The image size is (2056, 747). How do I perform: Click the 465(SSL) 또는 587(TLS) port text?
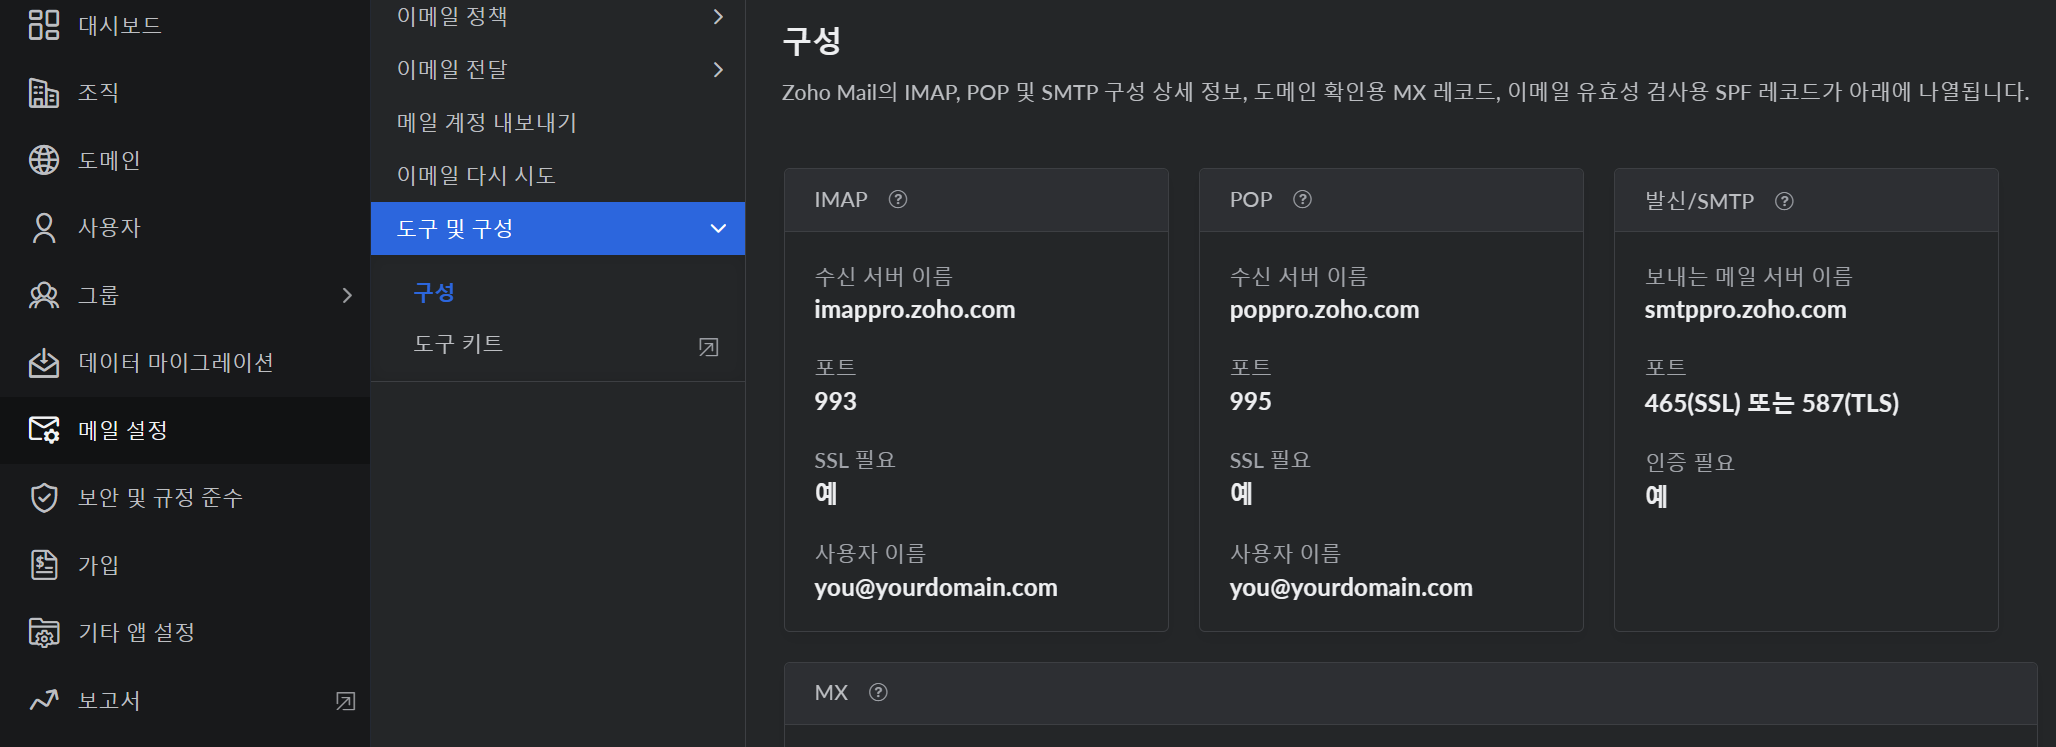[x=1771, y=404]
